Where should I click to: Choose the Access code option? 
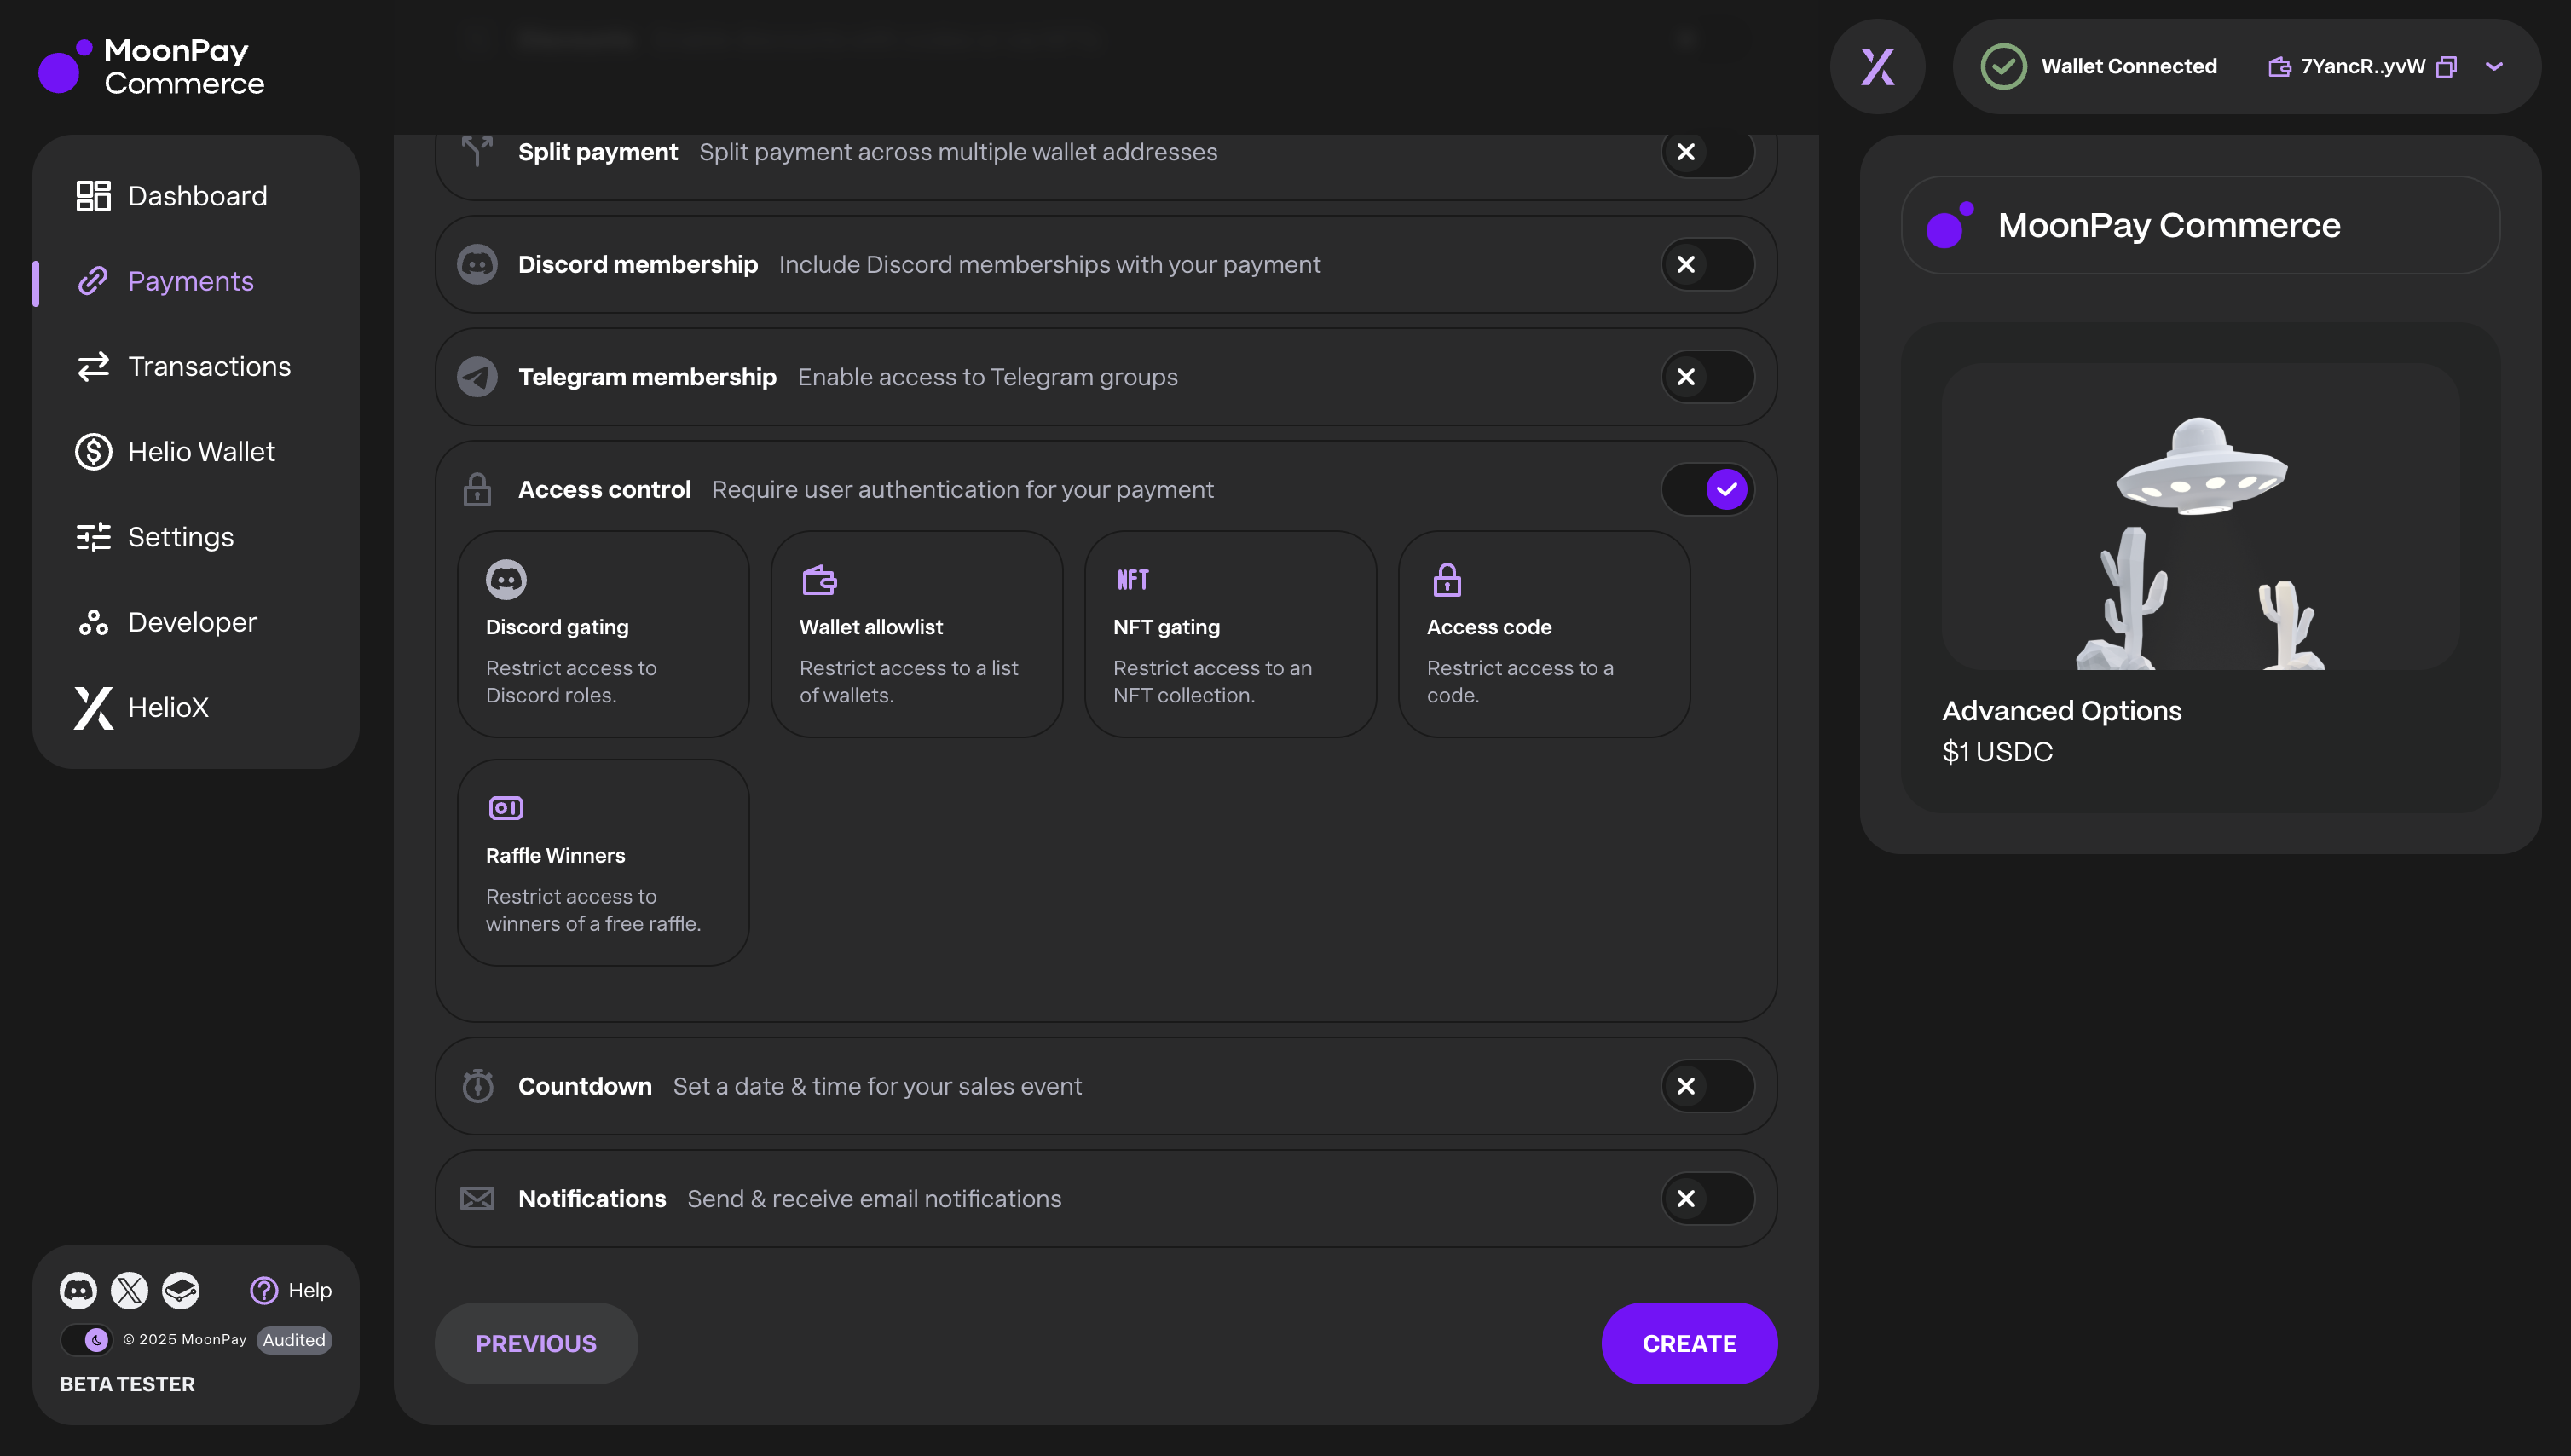coord(1543,634)
